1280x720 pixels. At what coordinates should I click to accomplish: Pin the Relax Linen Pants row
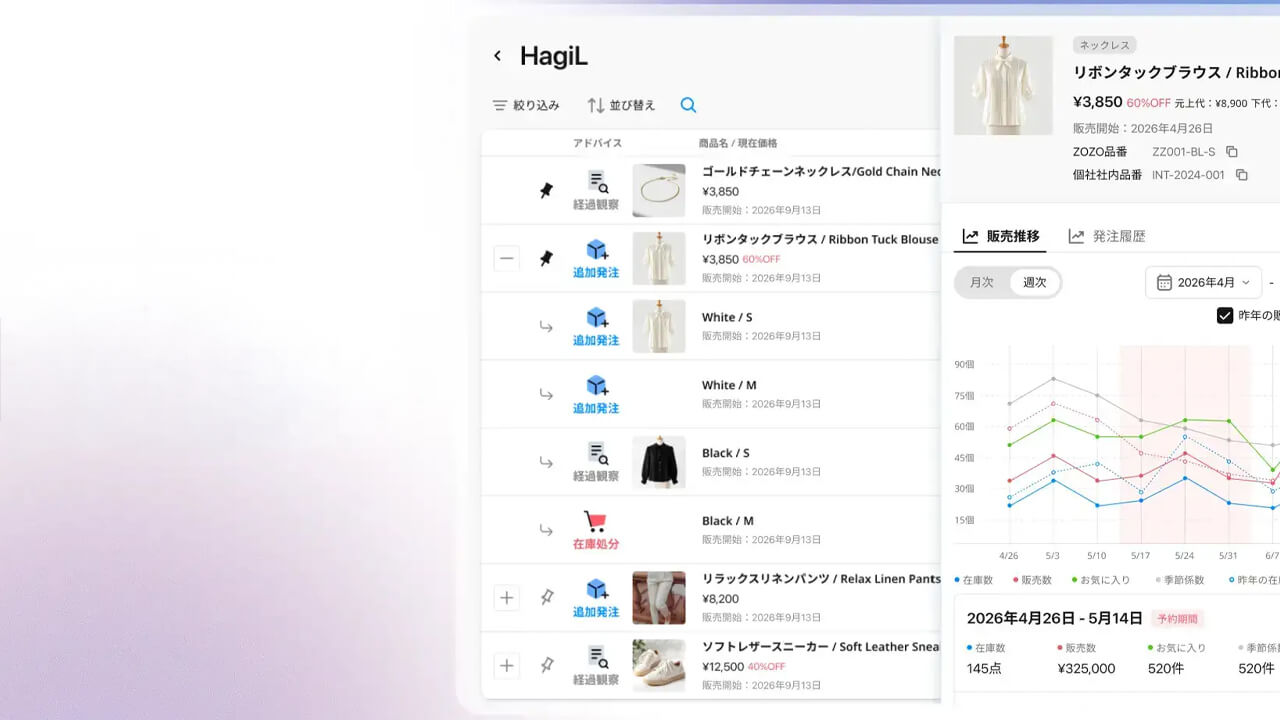point(546,597)
